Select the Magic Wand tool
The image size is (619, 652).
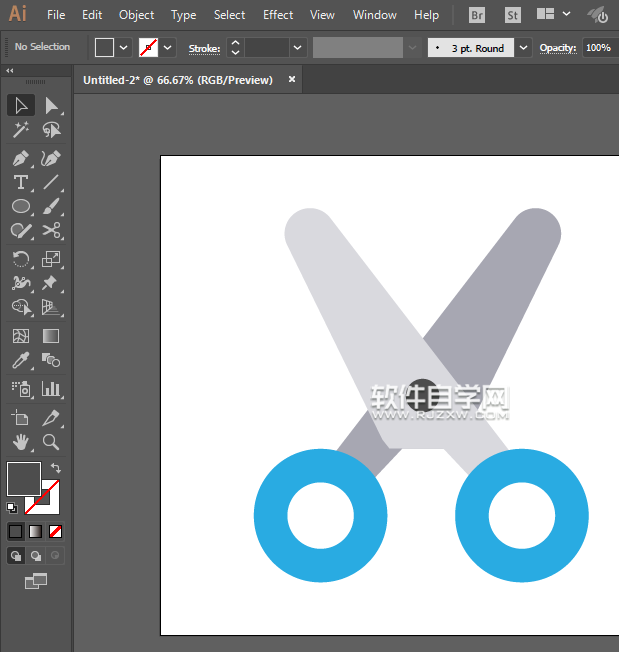click(20, 130)
